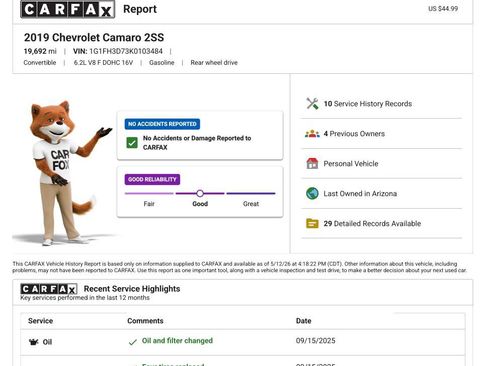Click the Date column header

(x=304, y=321)
